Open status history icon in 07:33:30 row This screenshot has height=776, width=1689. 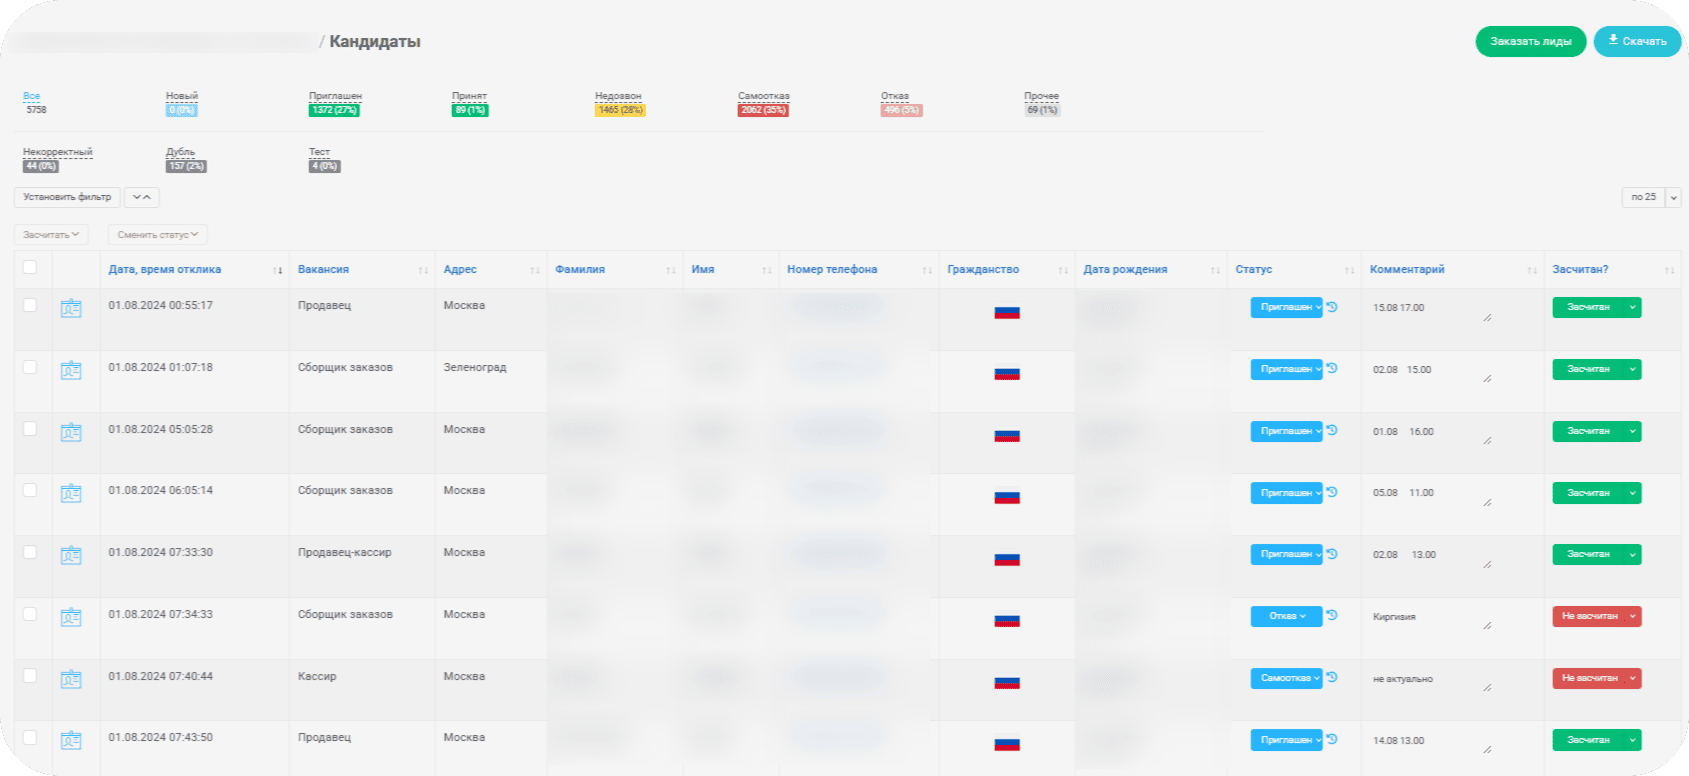[1332, 554]
